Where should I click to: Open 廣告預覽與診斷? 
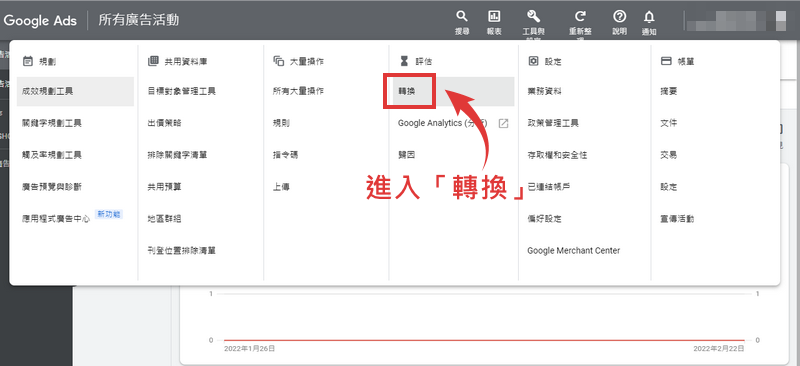pos(52,187)
